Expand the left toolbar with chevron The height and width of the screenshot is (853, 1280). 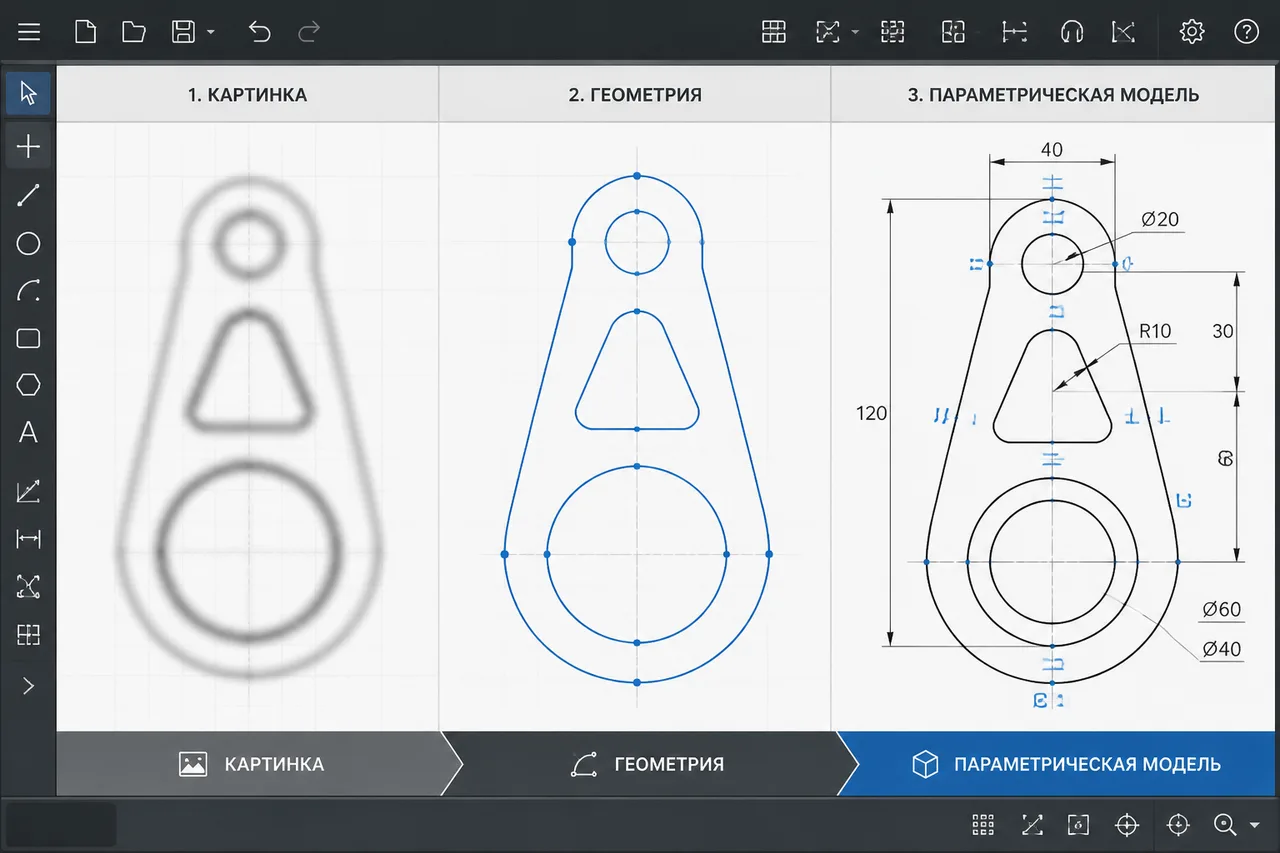[x=28, y=686]
